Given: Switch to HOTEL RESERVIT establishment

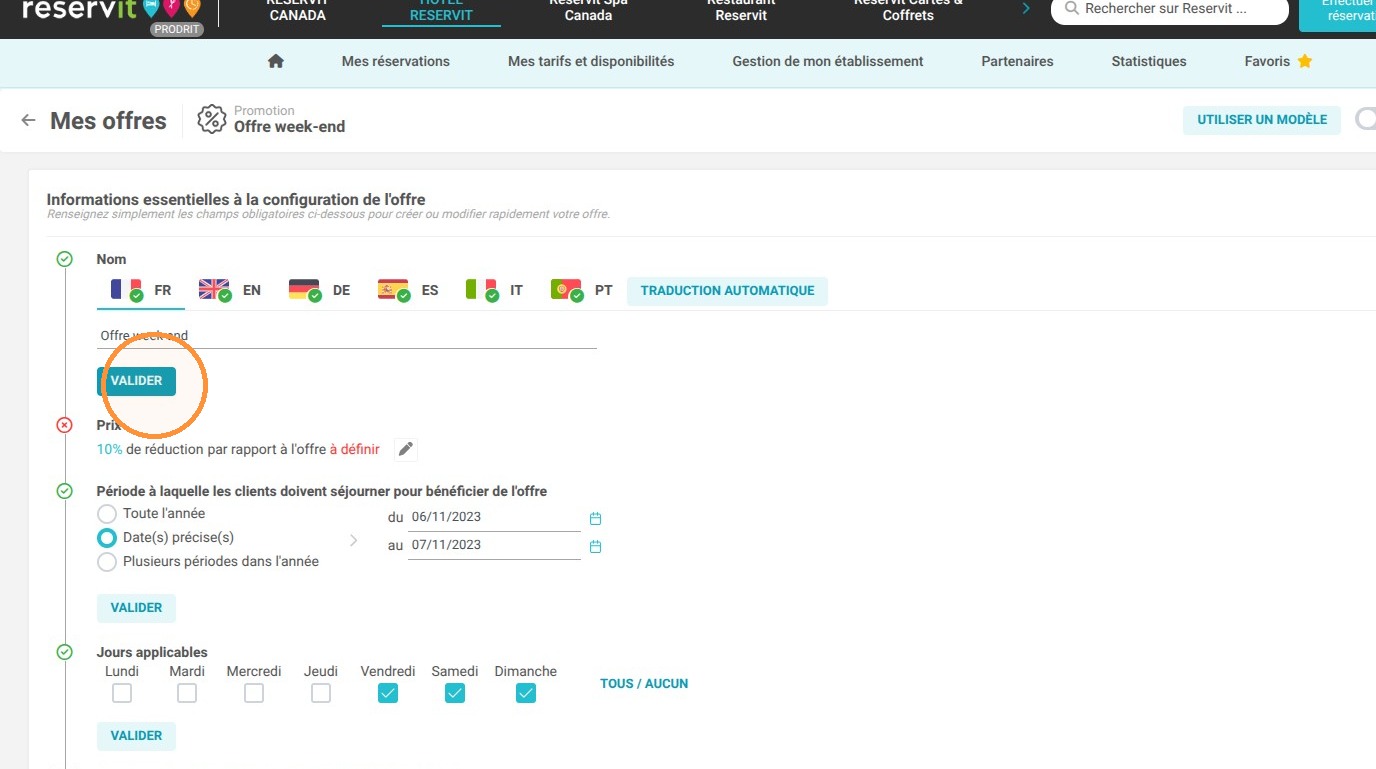Looking at the screenshot, I should click(441, 10).
